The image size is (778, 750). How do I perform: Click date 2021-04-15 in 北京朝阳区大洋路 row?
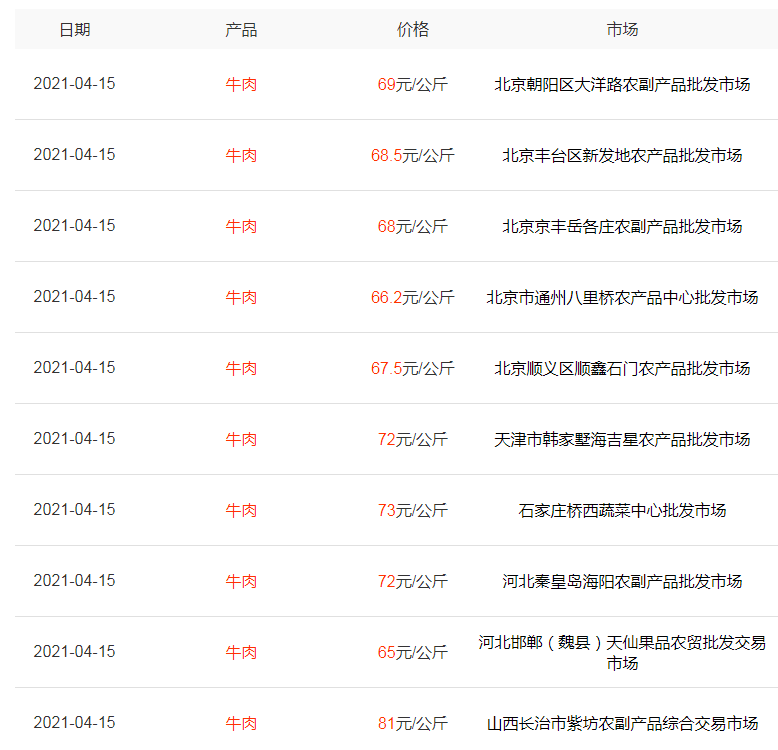coord(74,83)
